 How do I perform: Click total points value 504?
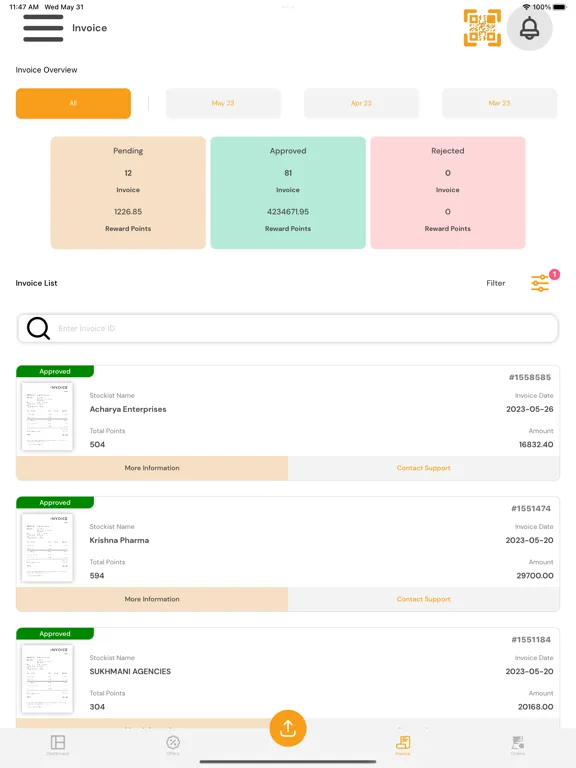pos(97,444)
